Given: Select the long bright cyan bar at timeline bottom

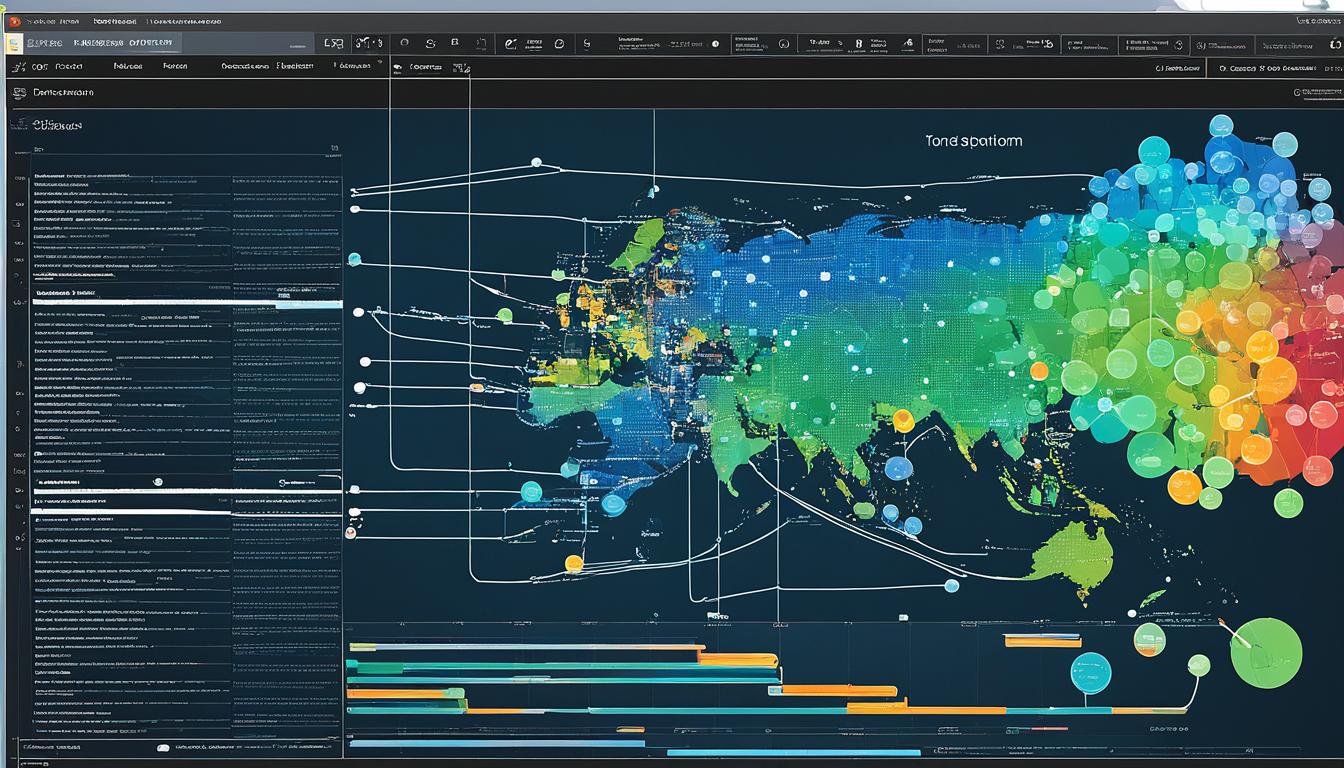Looking at the screenshot, I should point(794,752).
